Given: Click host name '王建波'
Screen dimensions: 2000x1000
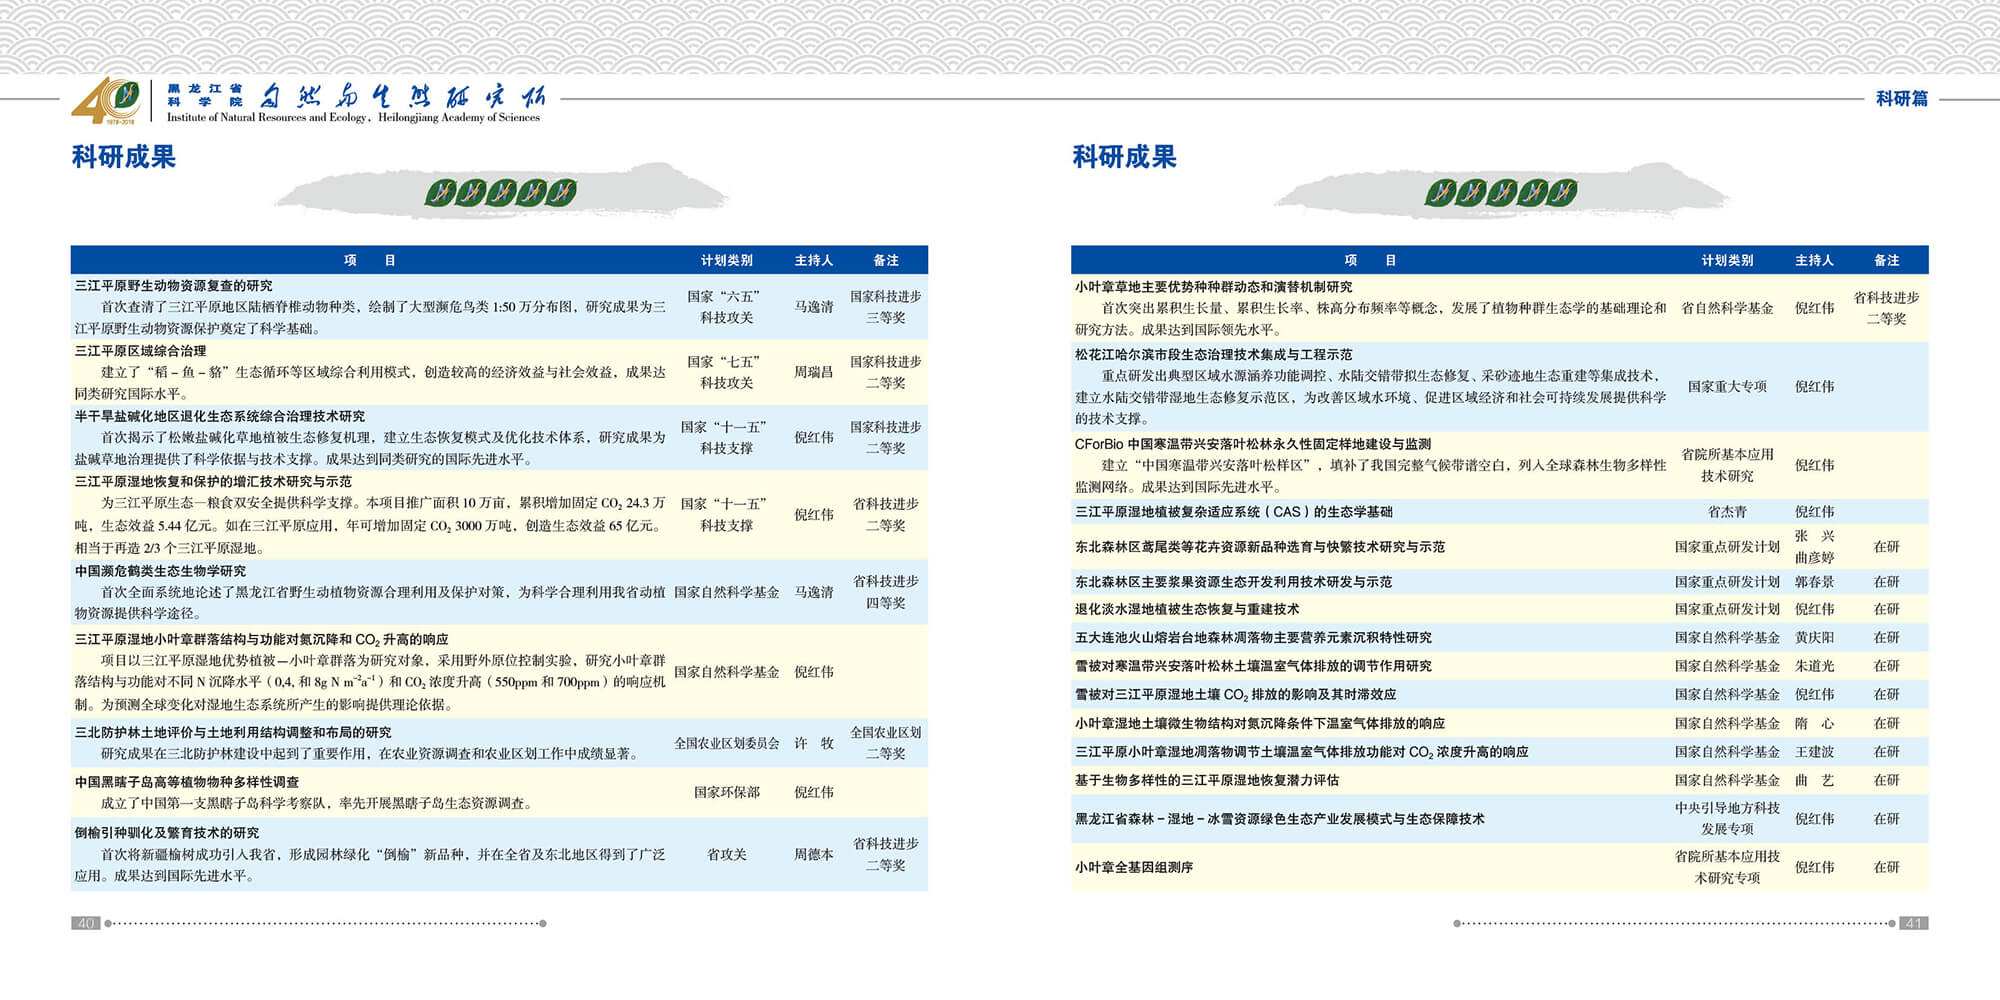Looking at the screenshot, I should point(1814,752).
